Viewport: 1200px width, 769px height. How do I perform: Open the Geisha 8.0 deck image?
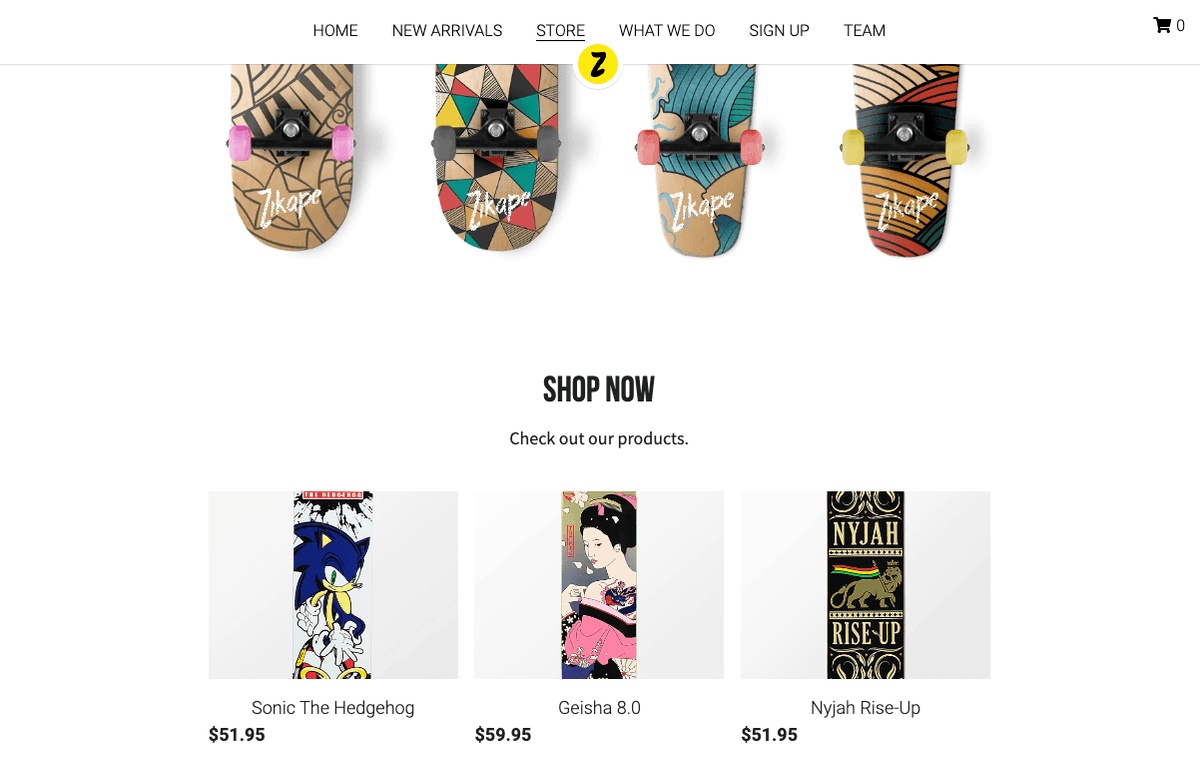pyautogui.click(x=599, y=585)
